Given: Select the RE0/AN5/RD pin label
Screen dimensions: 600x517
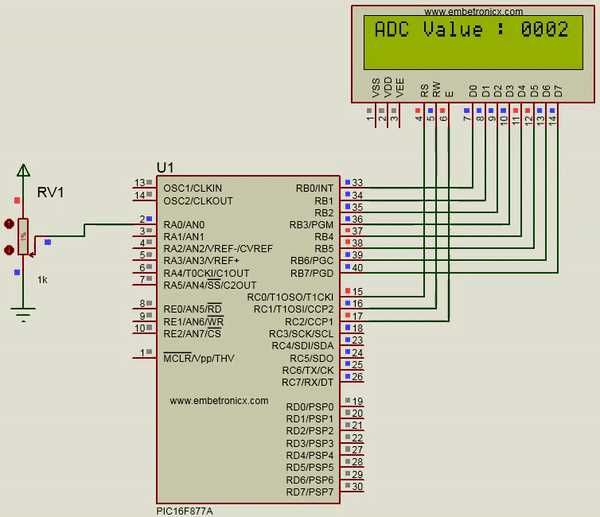Looking at the screenshot, I should pos(192,309).
